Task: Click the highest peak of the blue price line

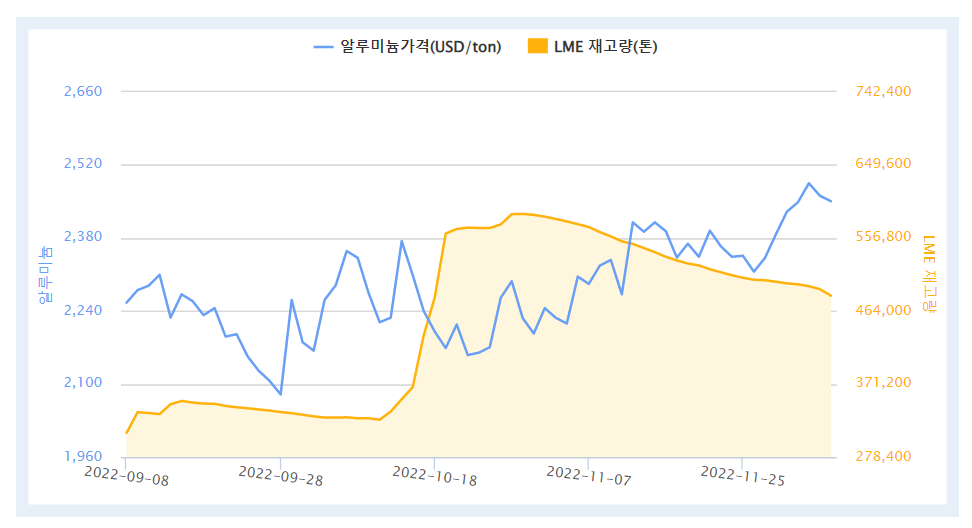Action: (808, 183)
